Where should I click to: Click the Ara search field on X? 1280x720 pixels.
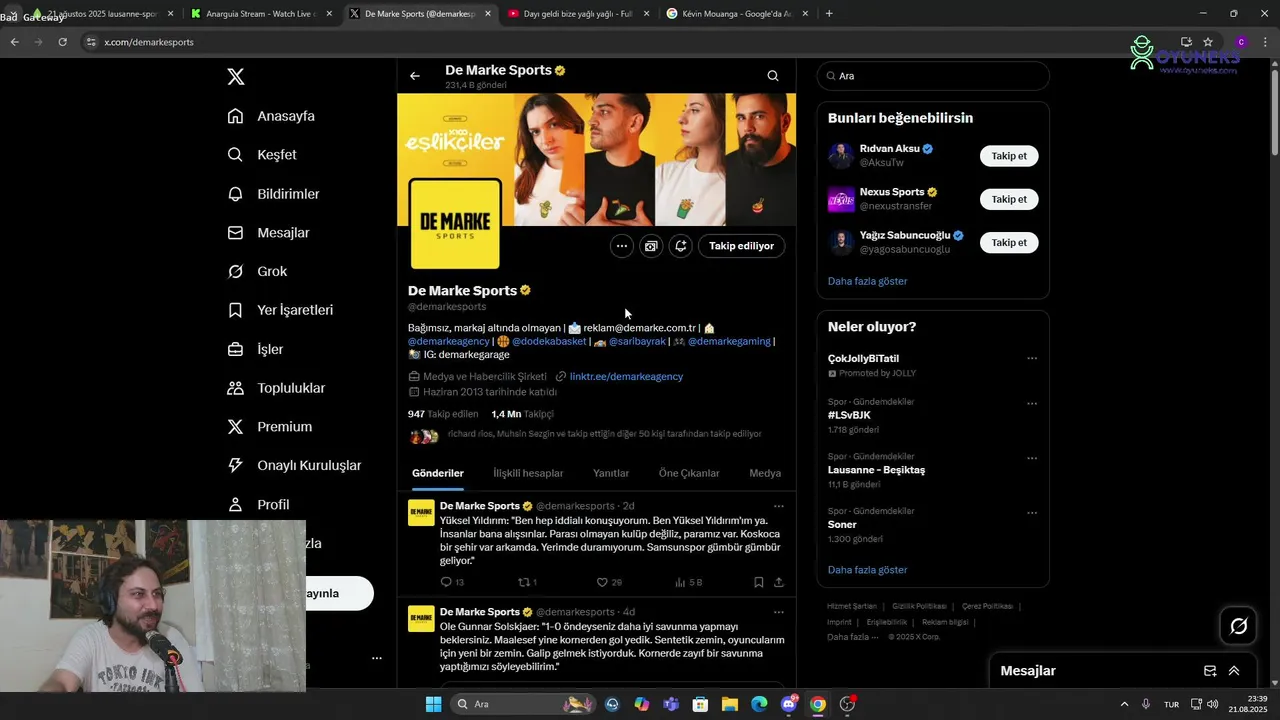tap(933, 76)
